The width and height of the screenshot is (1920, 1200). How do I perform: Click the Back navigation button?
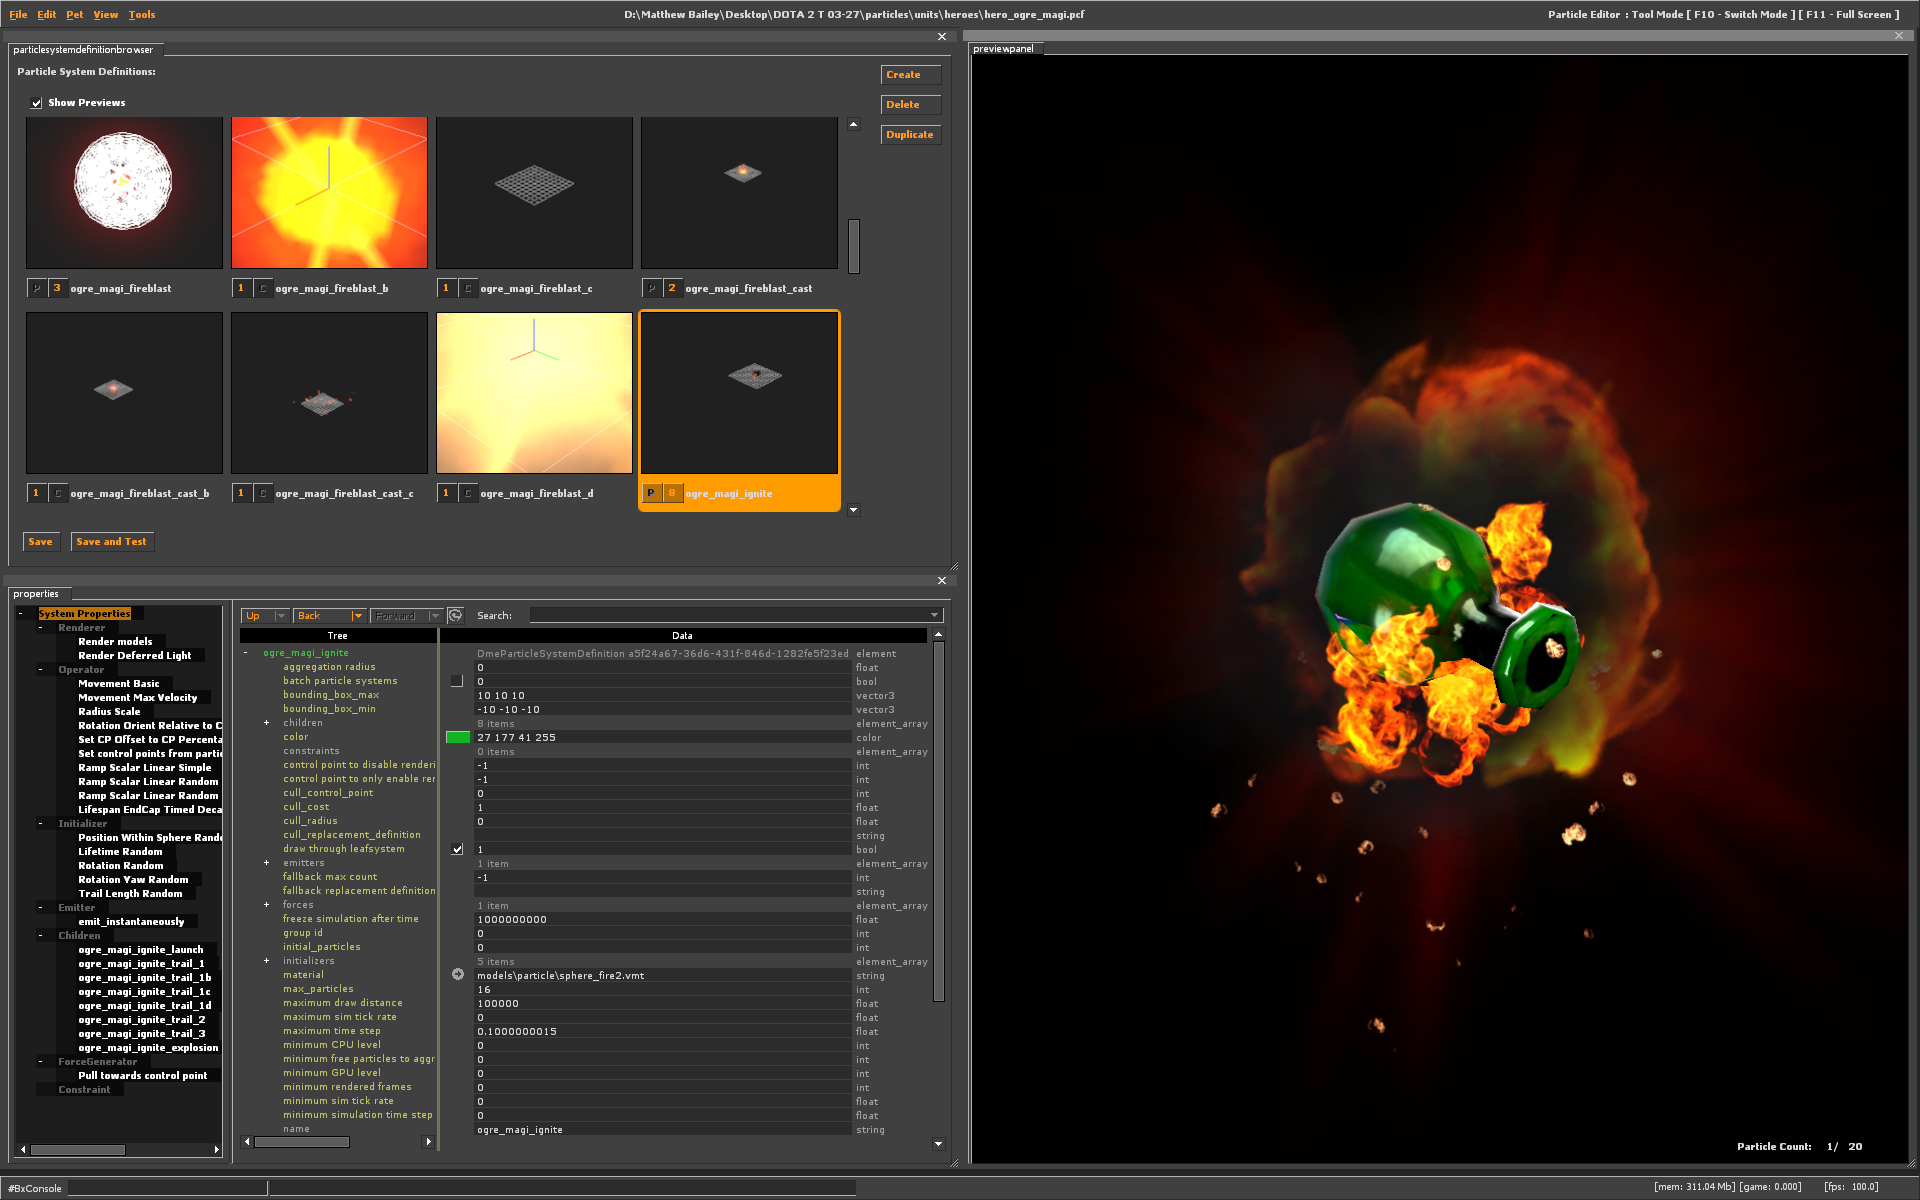point(321,616)
